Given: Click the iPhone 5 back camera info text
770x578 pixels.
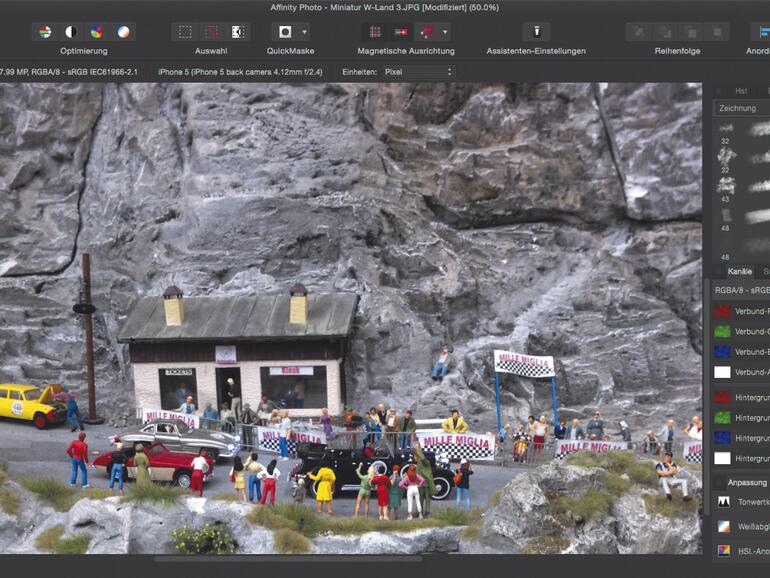Looking at the screenshot, I should (240, 72).
